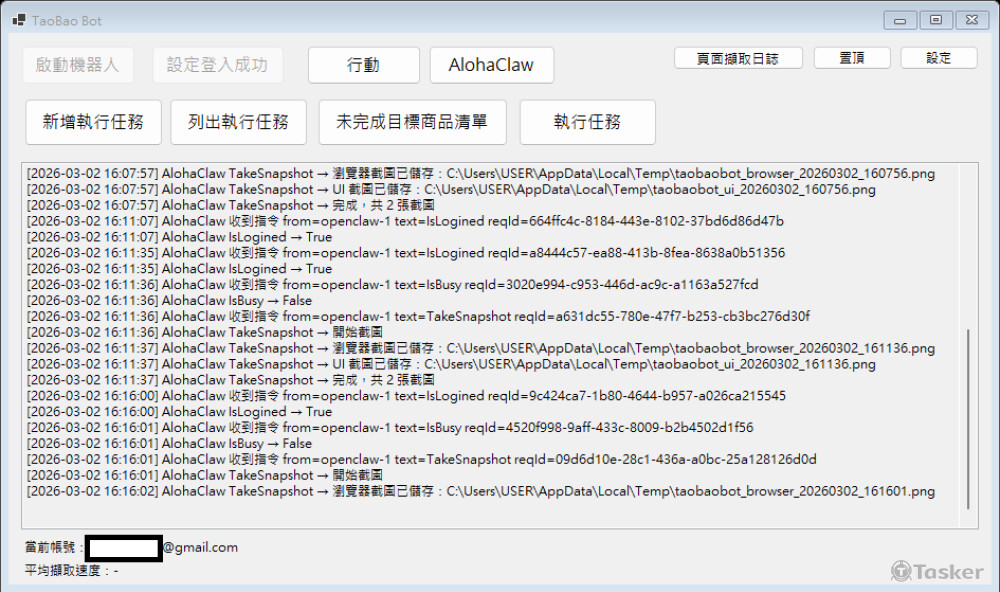Click the 執行任務 button
This screenshot has width=1000, height=592.
coord(587,122)
